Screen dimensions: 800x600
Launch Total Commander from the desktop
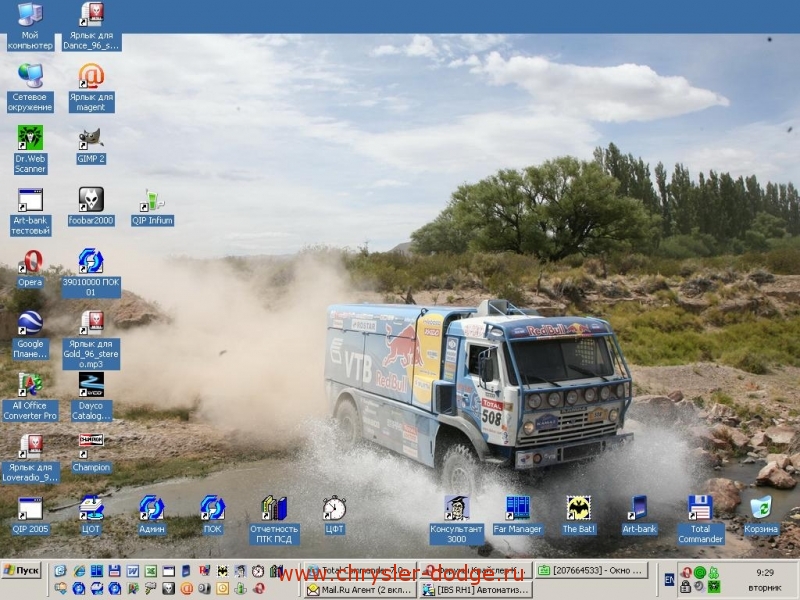700,520
